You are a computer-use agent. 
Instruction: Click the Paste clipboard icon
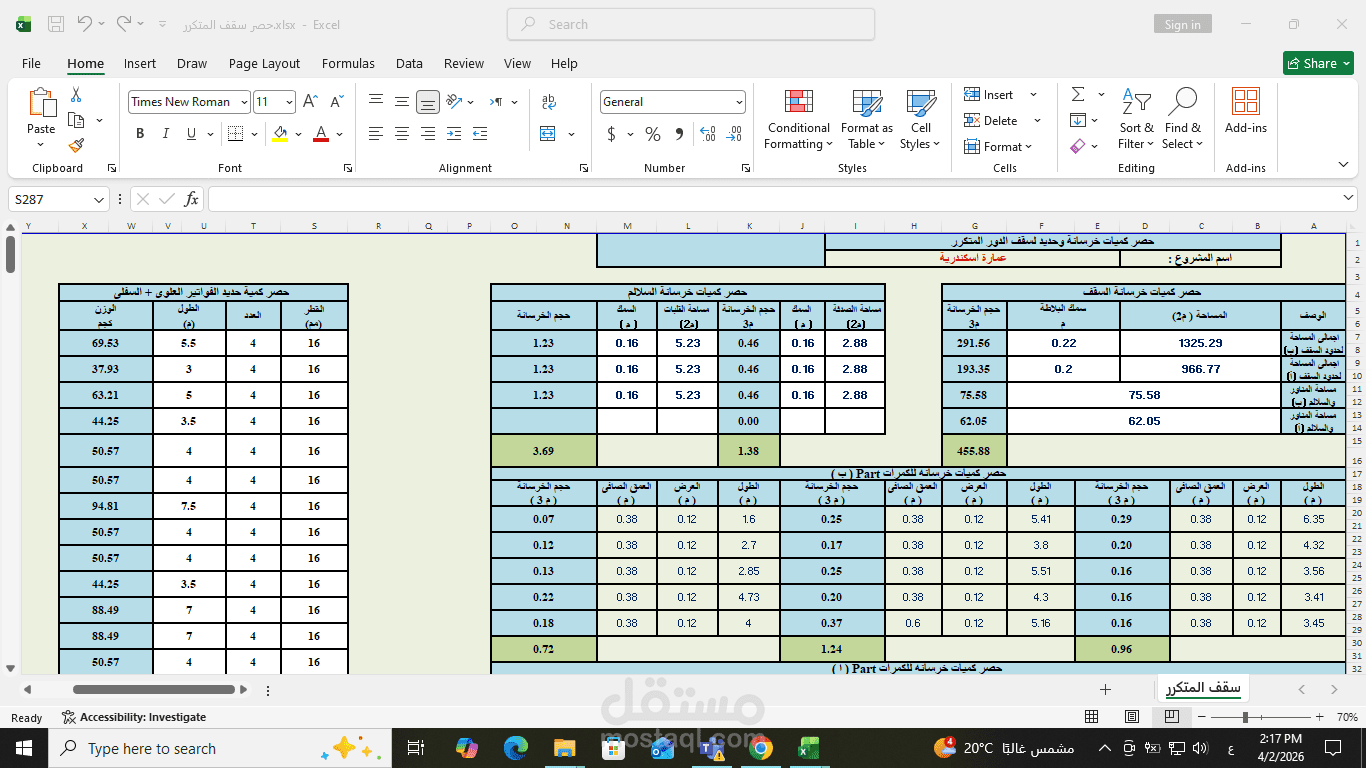[41, 103]
